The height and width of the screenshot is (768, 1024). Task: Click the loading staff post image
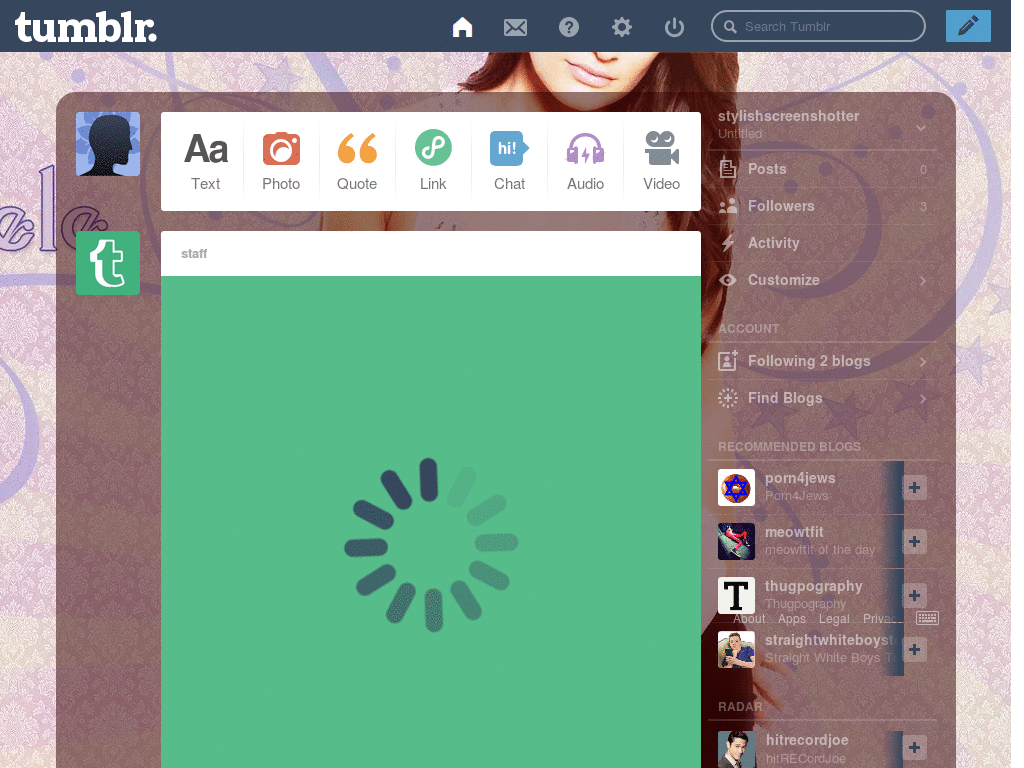431,522
